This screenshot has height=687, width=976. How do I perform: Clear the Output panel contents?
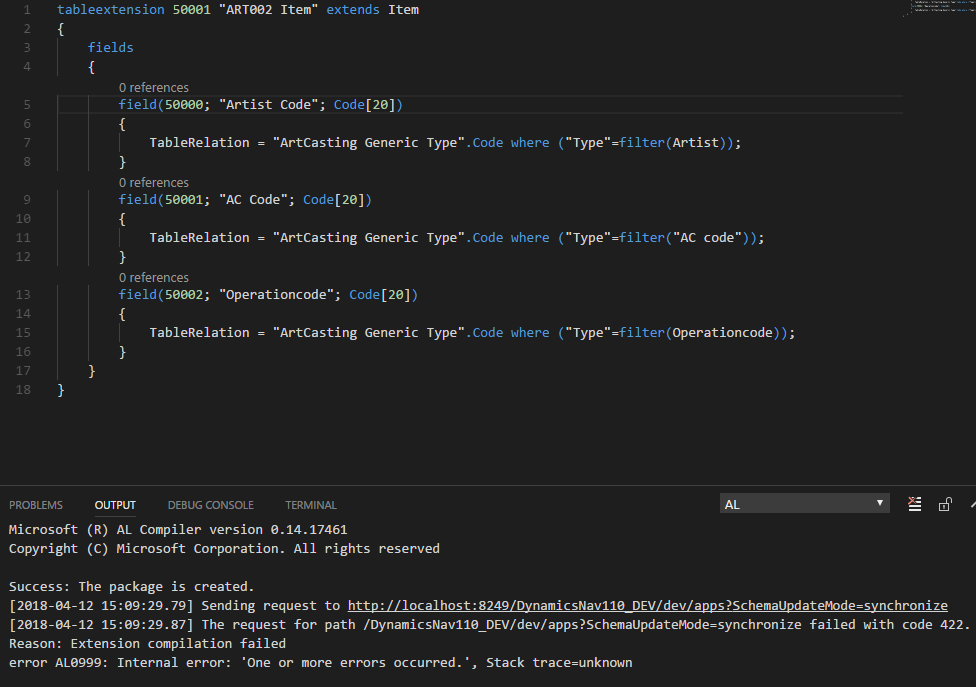click(x=914, y=504)
